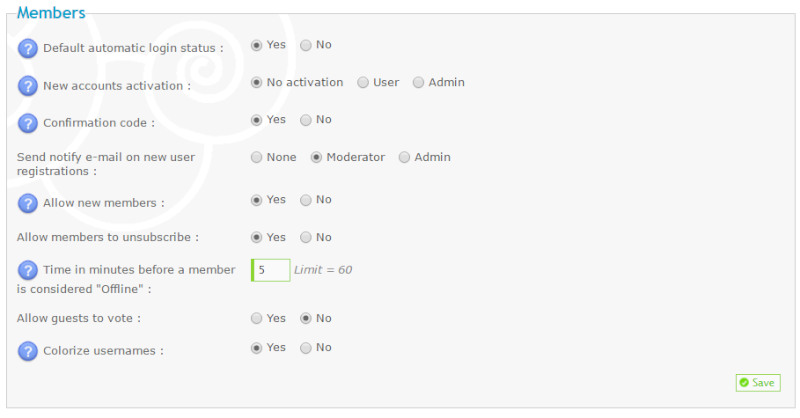Image resolution: width=800 pixels, height=418 pixels.
Task: Show help for Confirmation code setting
Action: pos(28,123)
